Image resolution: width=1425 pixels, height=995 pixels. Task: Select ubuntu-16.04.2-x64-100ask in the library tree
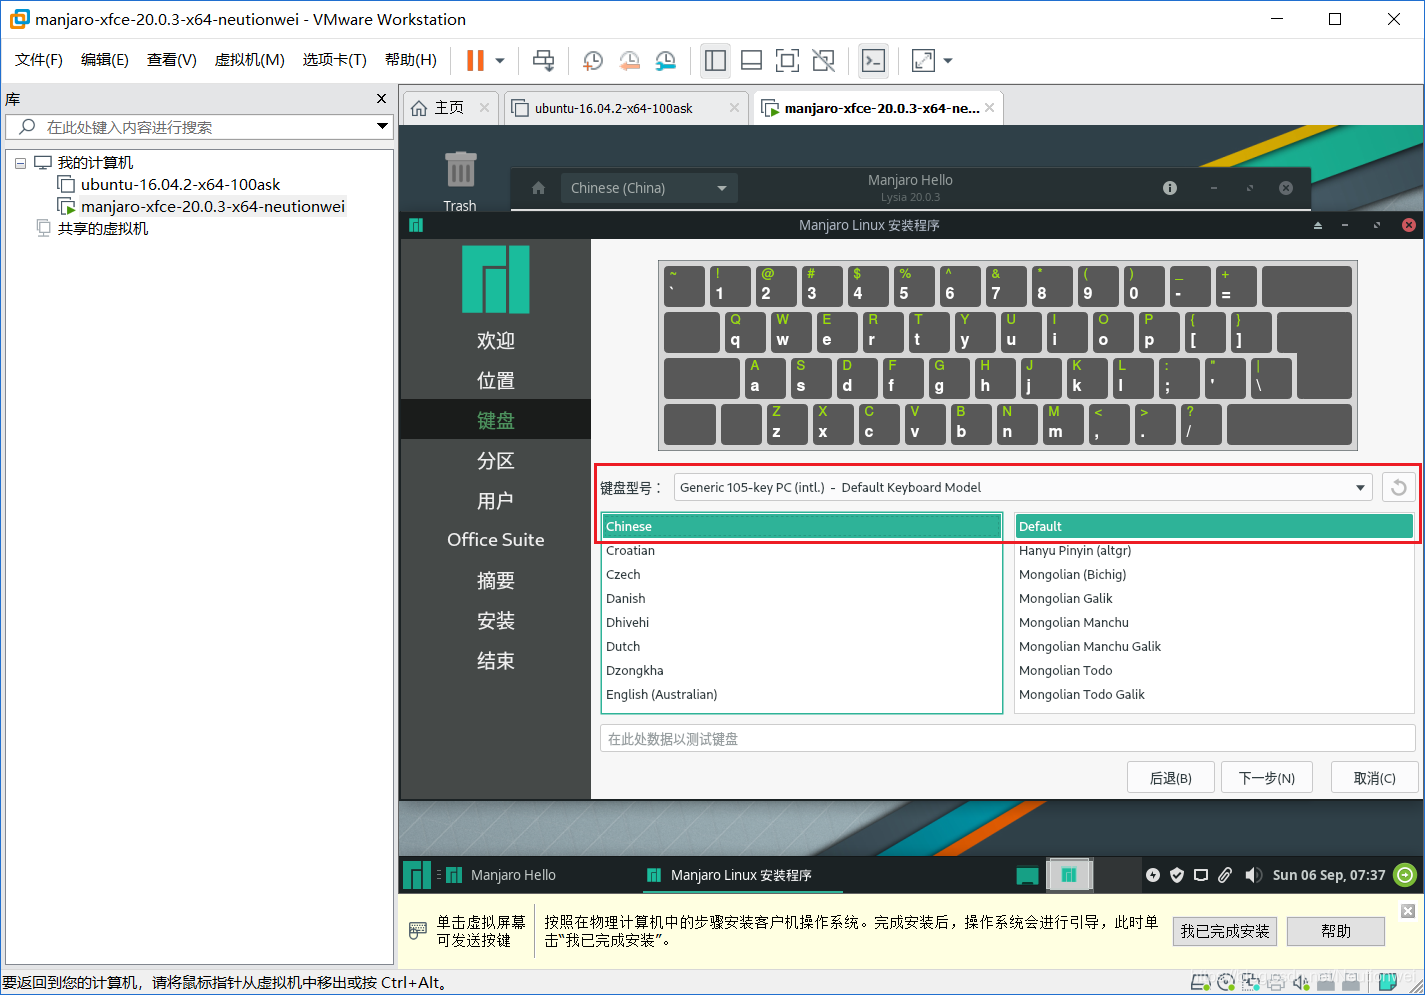click(180, 184)
